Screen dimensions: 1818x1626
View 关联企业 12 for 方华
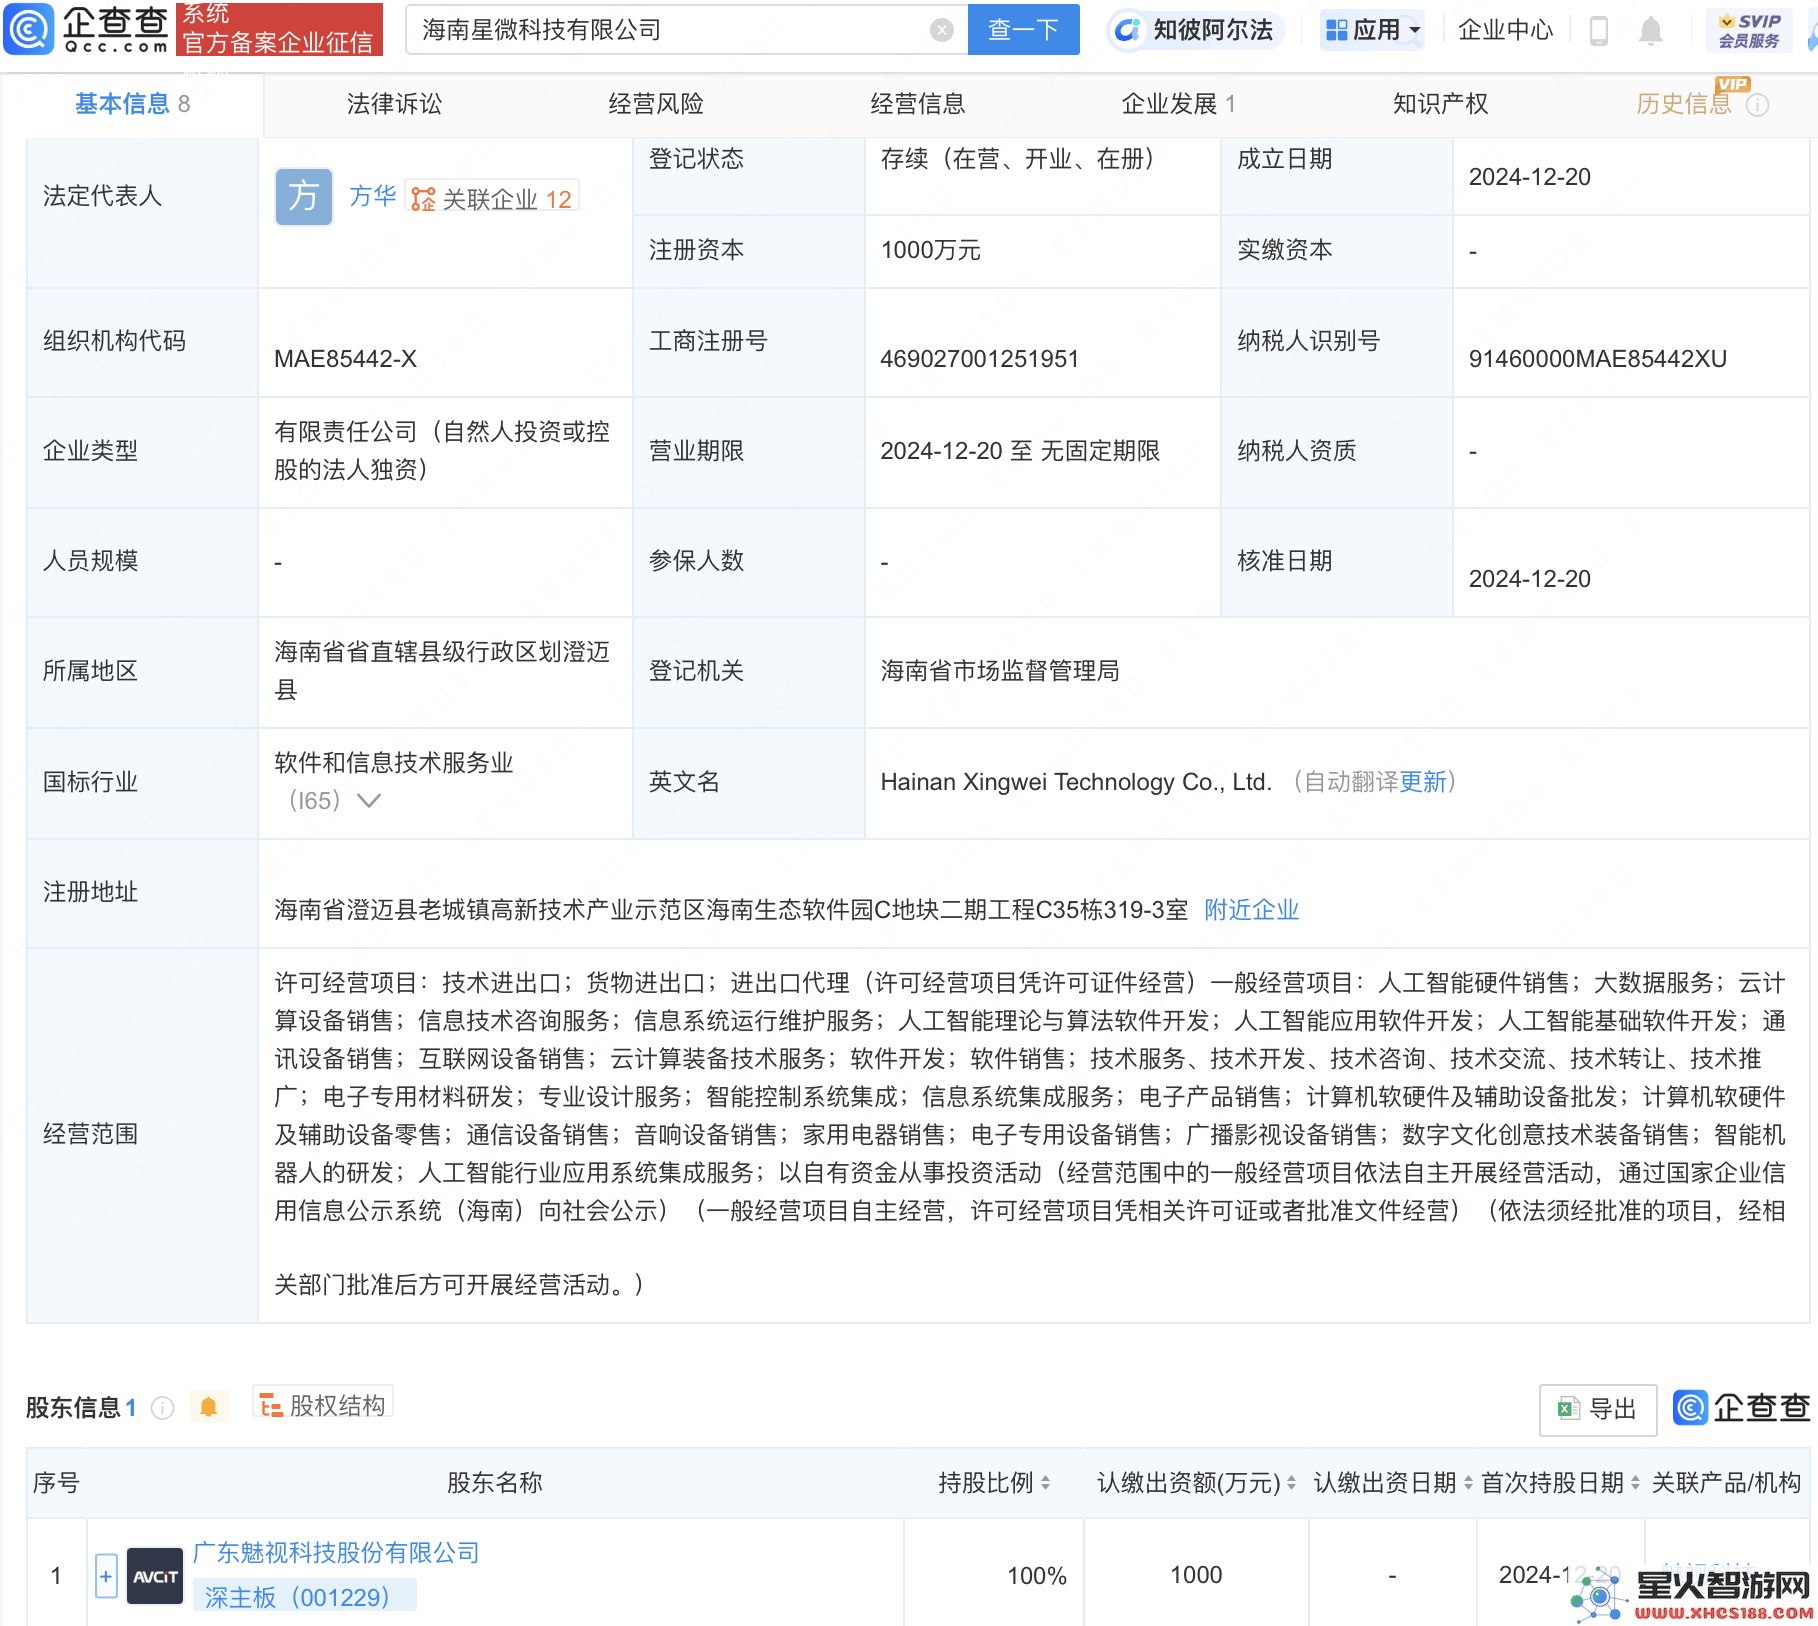click(492, 198)
